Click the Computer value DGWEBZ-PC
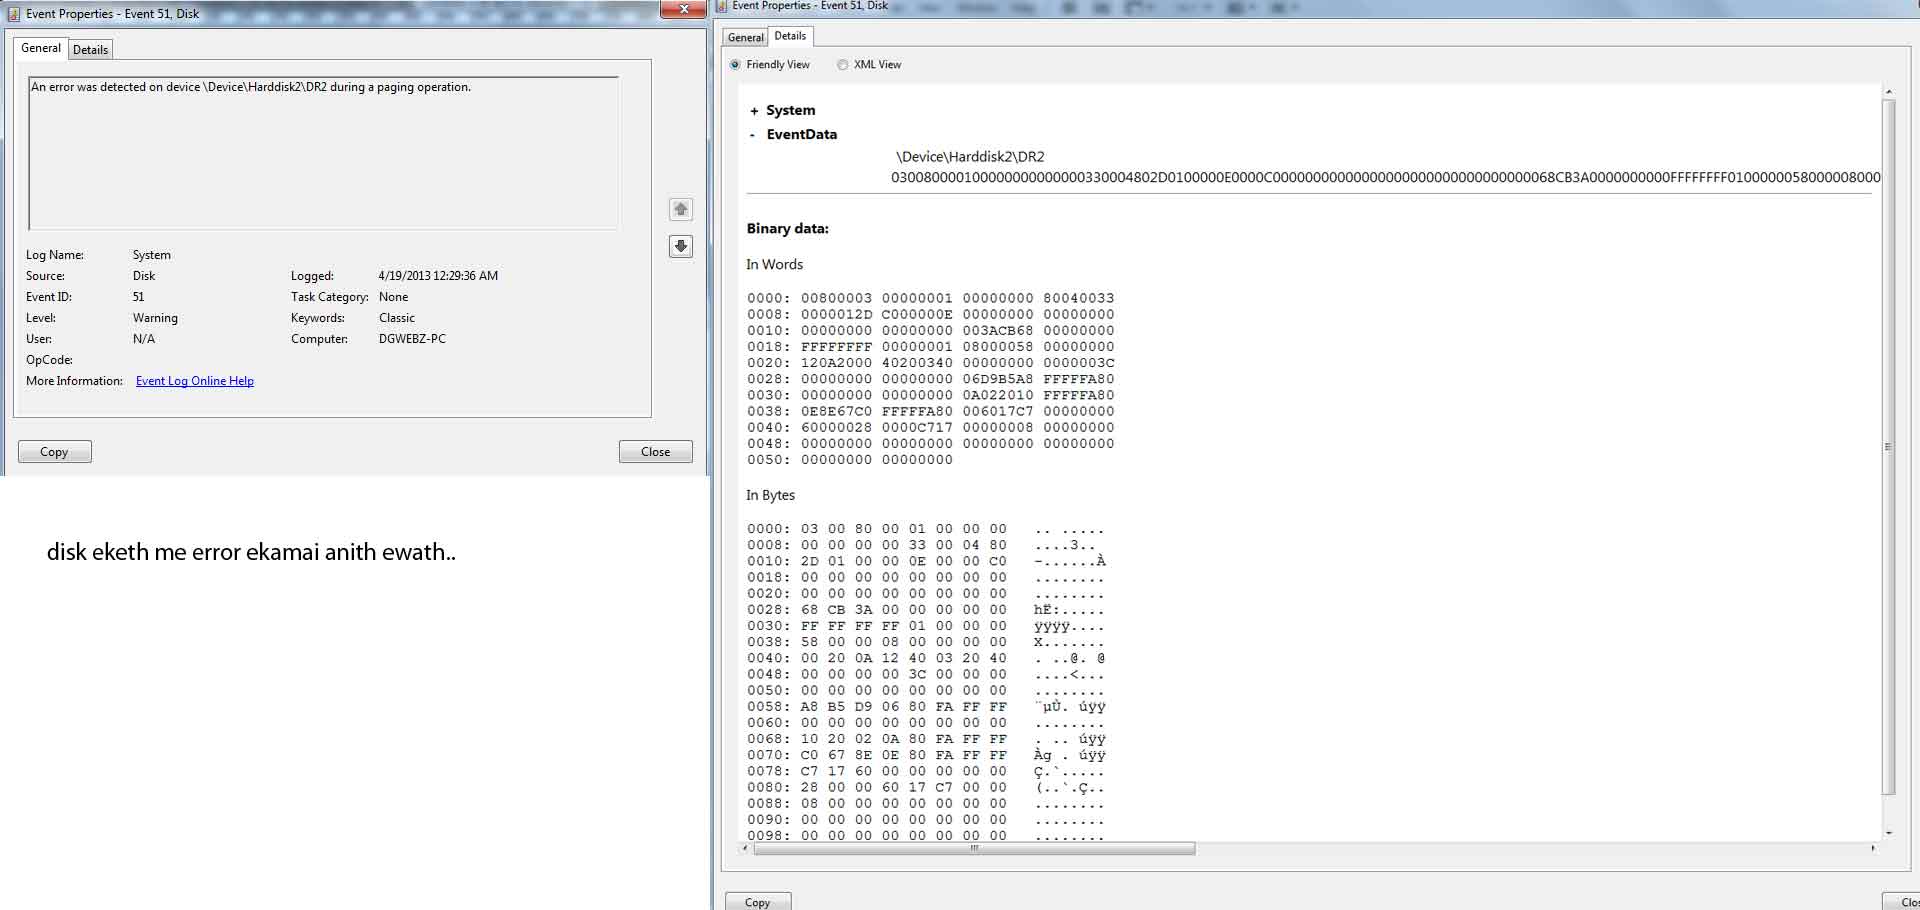 click(412, 339)
